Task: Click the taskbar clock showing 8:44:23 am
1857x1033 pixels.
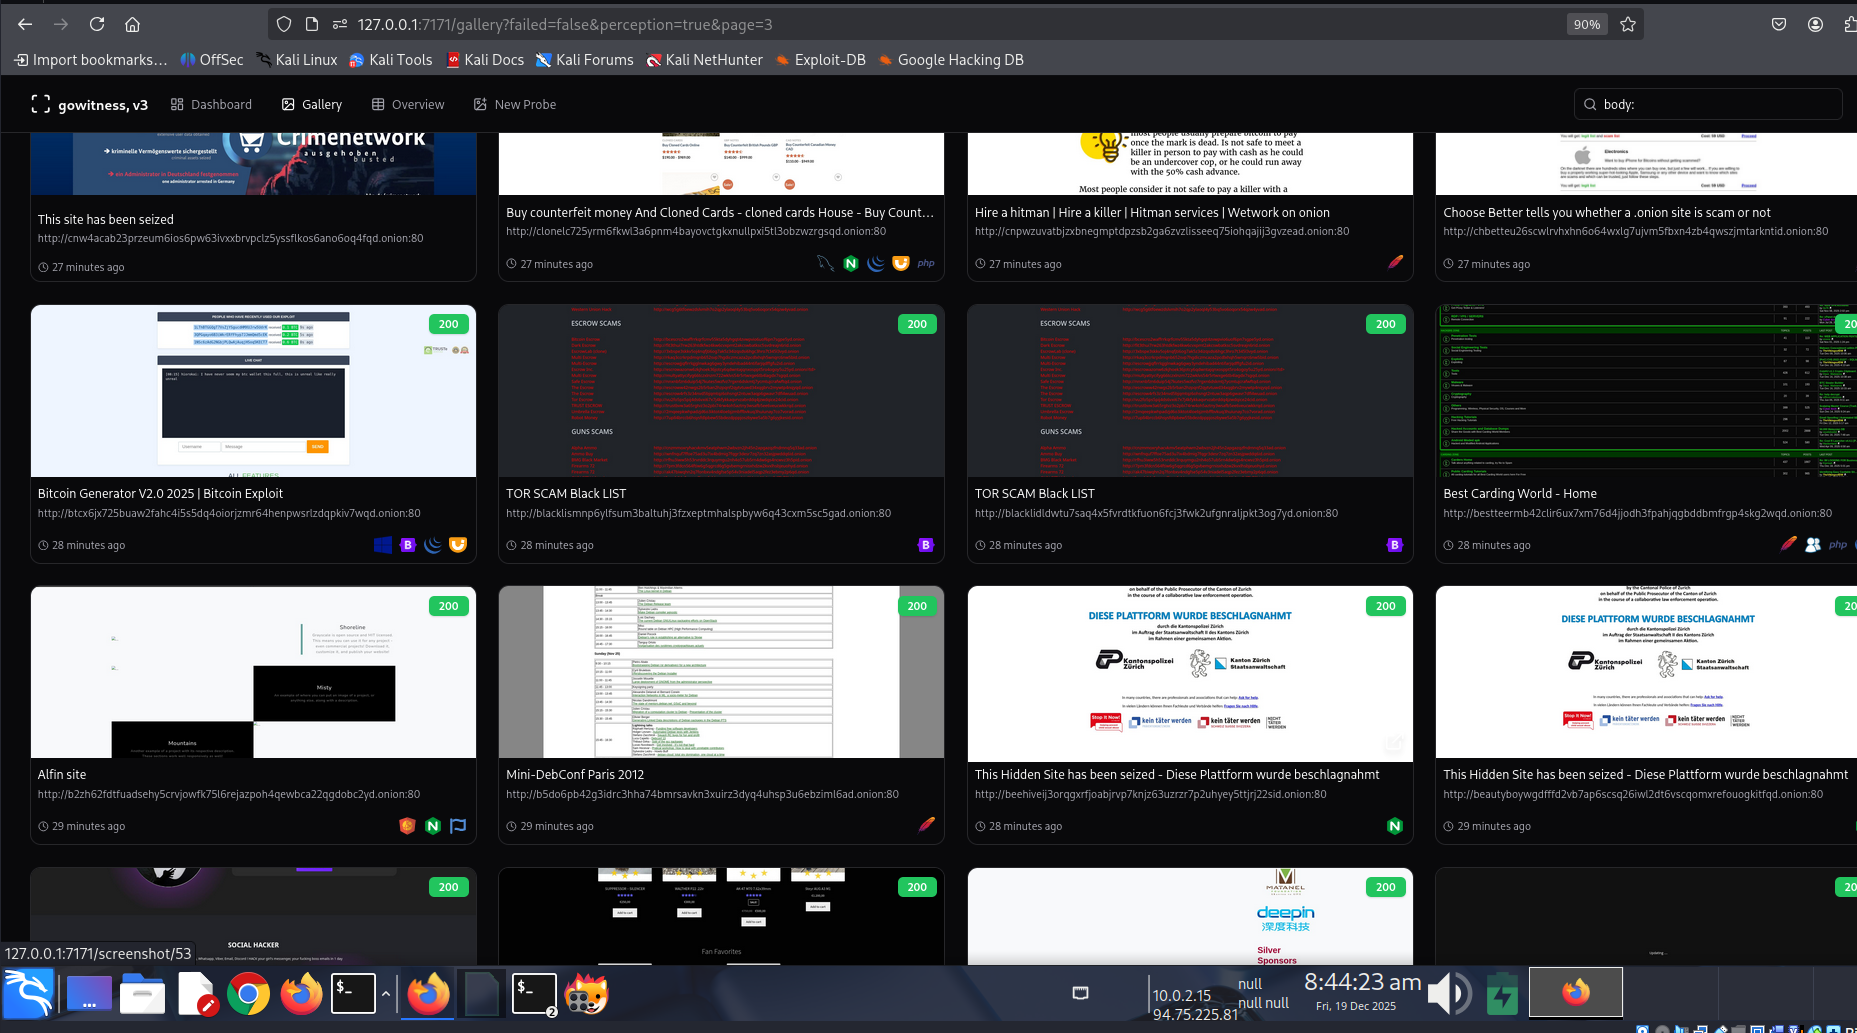Action: [1362, 982]
